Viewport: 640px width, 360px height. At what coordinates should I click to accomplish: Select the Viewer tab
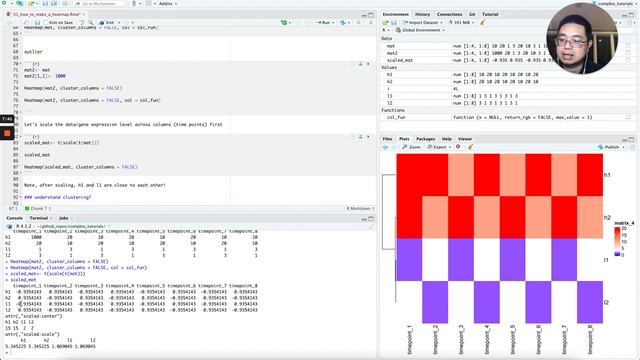[465, 139]
